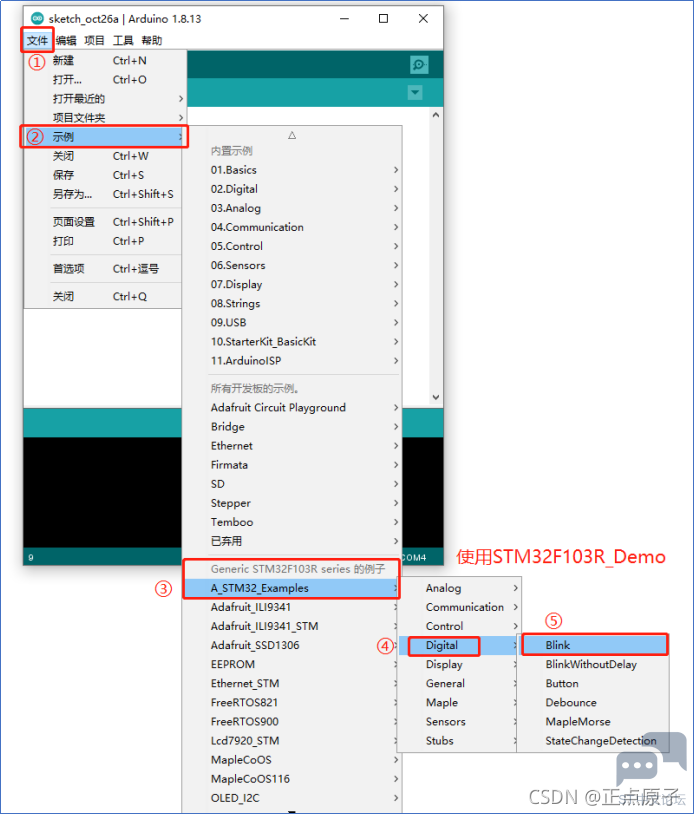Image resolution: width=695 pixels, height=815 pixels.
Task: Open the StateChangeDetection example
Action: [594, 741]
